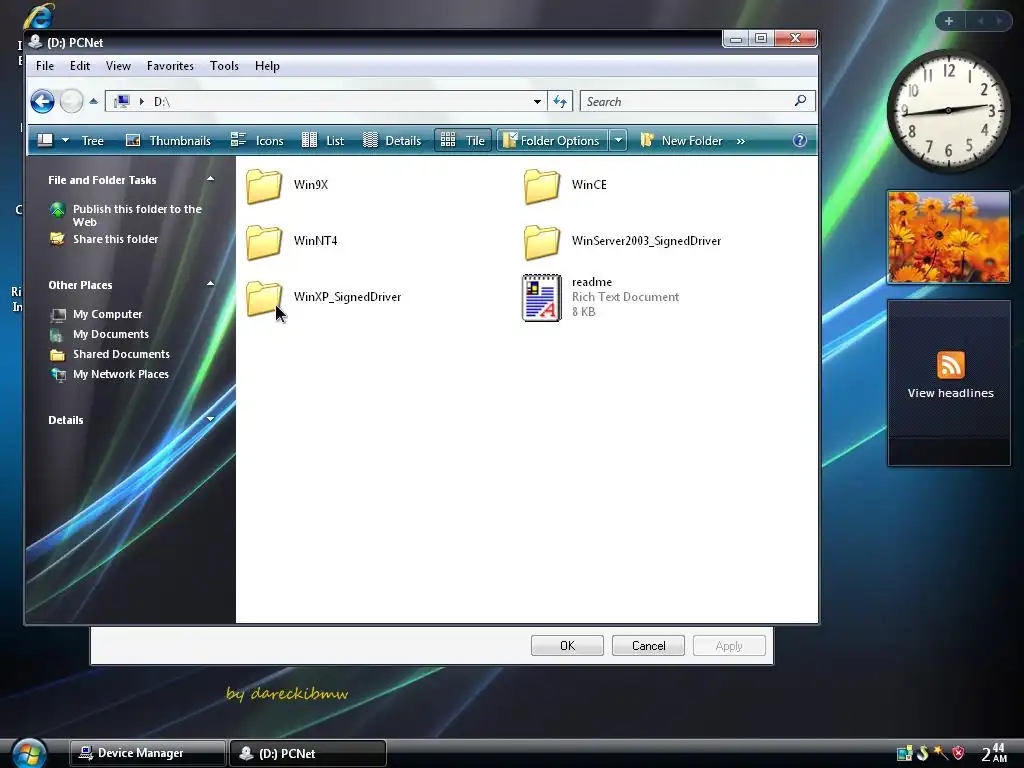Click the magnifier search icon
The image size is (1024, 768).
tap(800, 101)
